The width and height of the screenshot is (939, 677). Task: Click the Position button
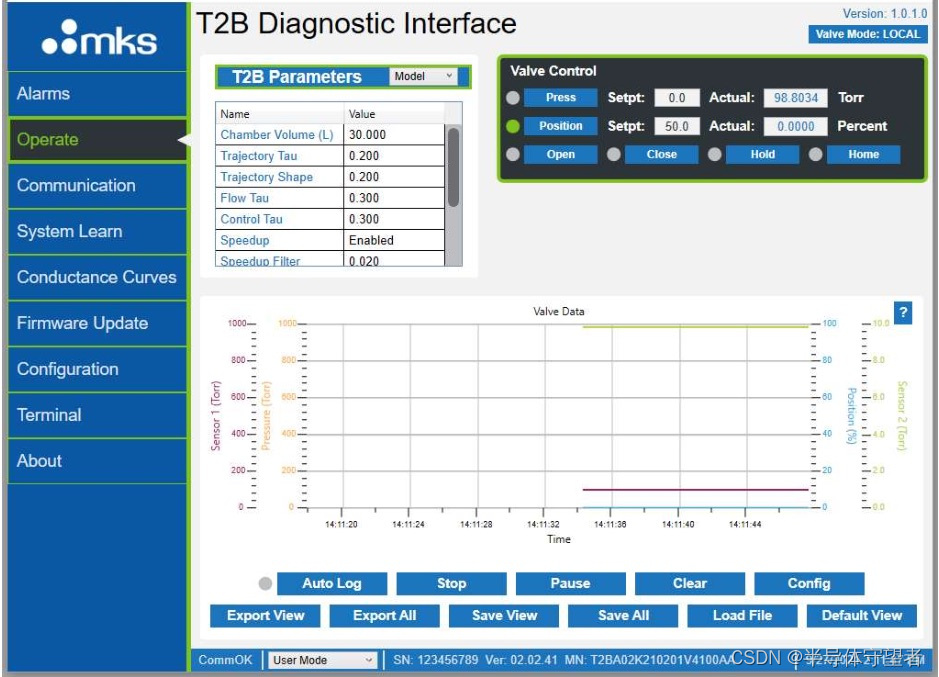click(x=561, y=126)
